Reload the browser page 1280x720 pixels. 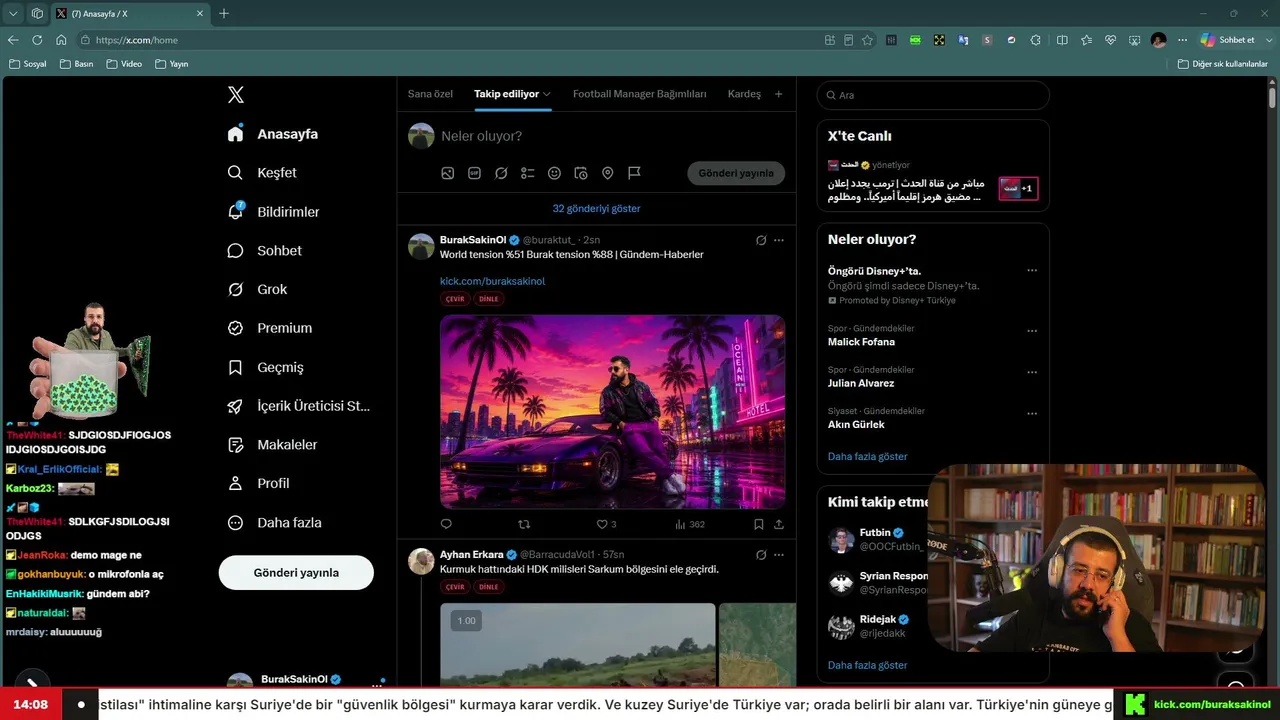point(37,40)
